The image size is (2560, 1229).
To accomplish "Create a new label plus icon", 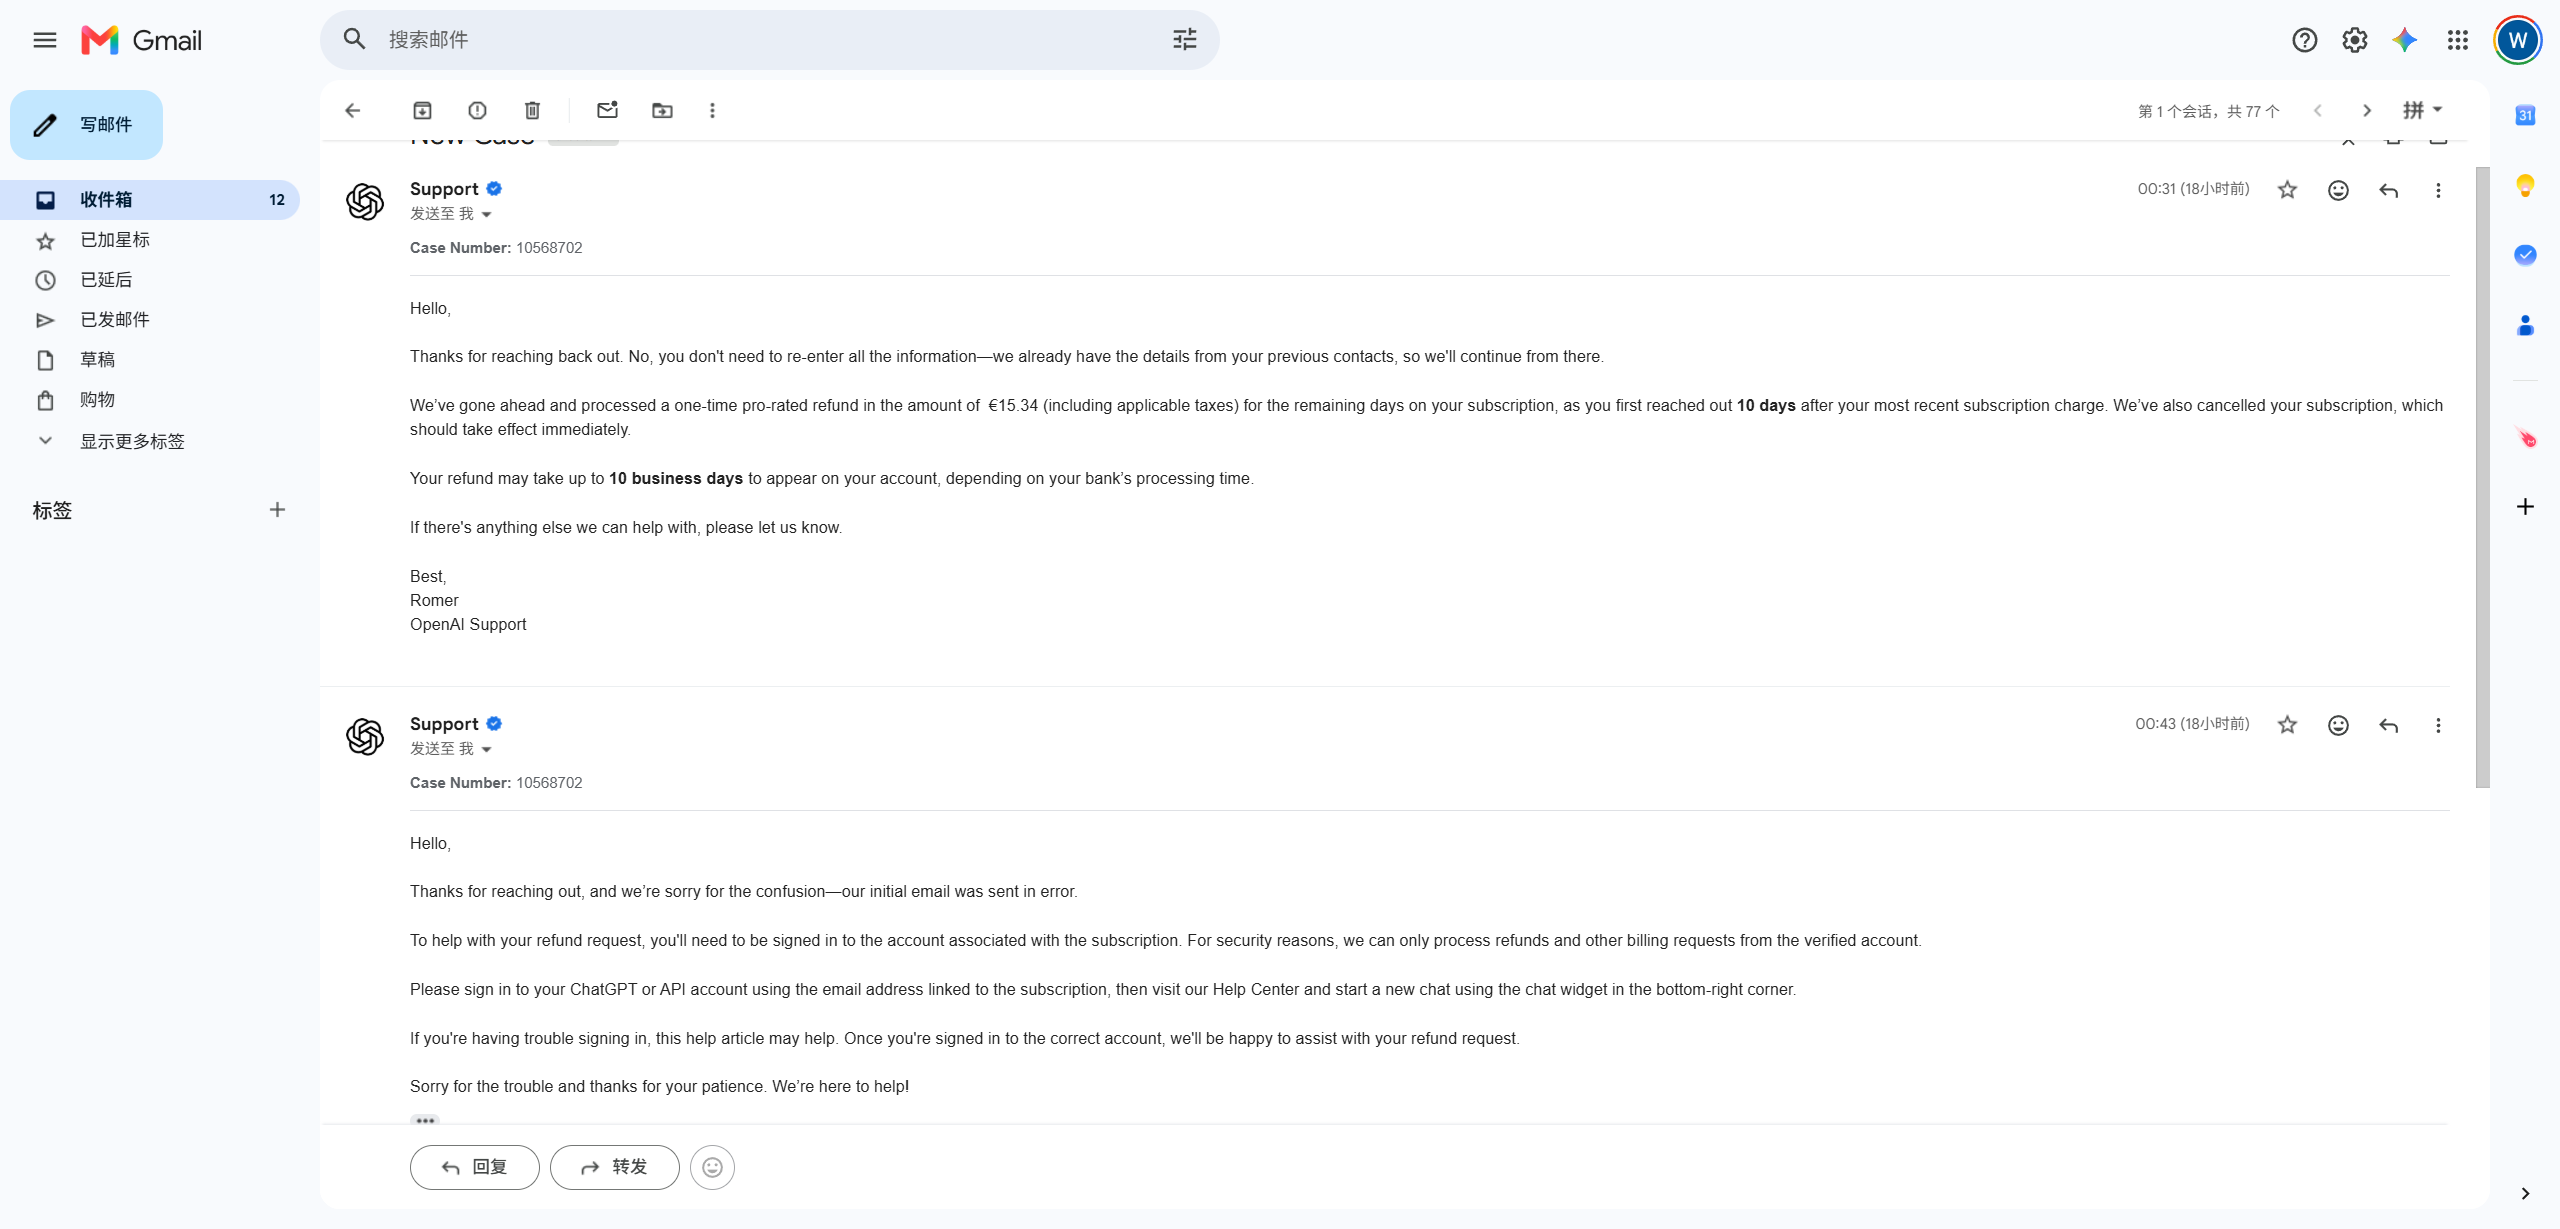I will (277, 510).
